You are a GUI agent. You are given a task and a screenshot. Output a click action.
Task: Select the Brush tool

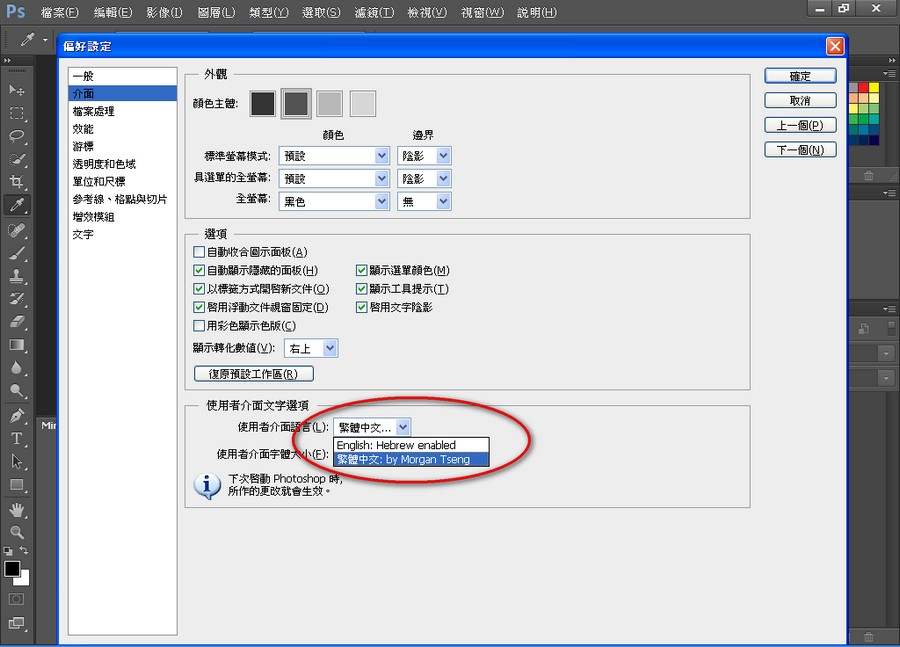(x=17, y=253)
